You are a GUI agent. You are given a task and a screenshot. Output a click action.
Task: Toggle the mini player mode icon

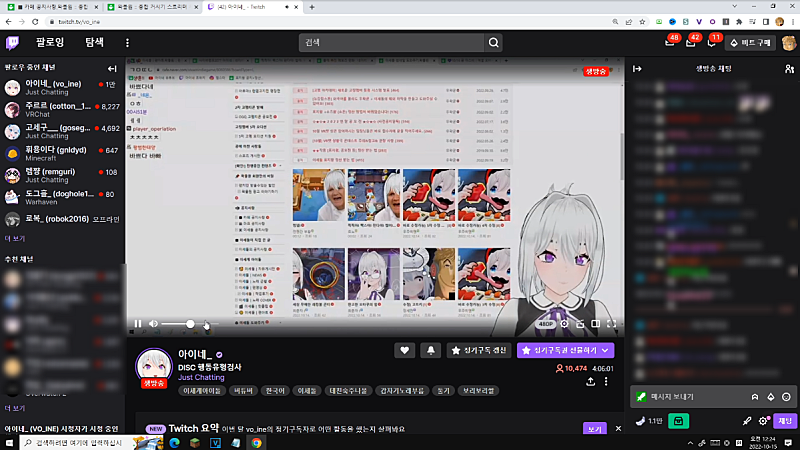pos(580,323)
